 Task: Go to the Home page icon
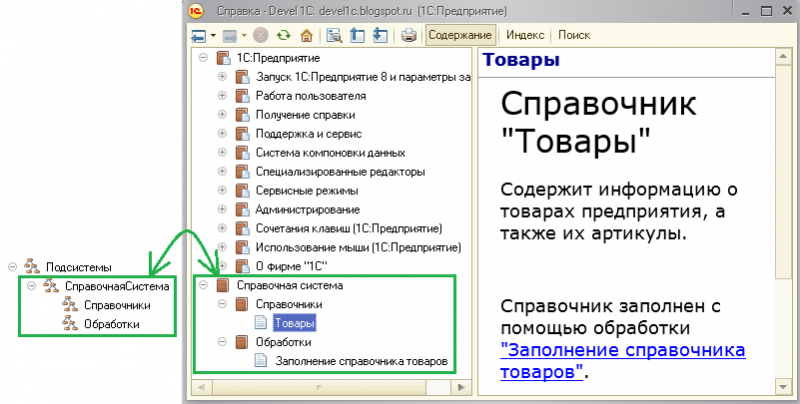[306, 35]
